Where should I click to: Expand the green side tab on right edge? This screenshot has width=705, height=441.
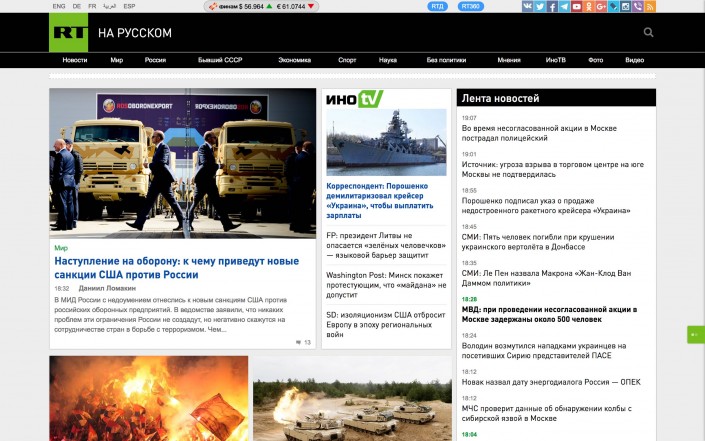click(x=696, y=335)
